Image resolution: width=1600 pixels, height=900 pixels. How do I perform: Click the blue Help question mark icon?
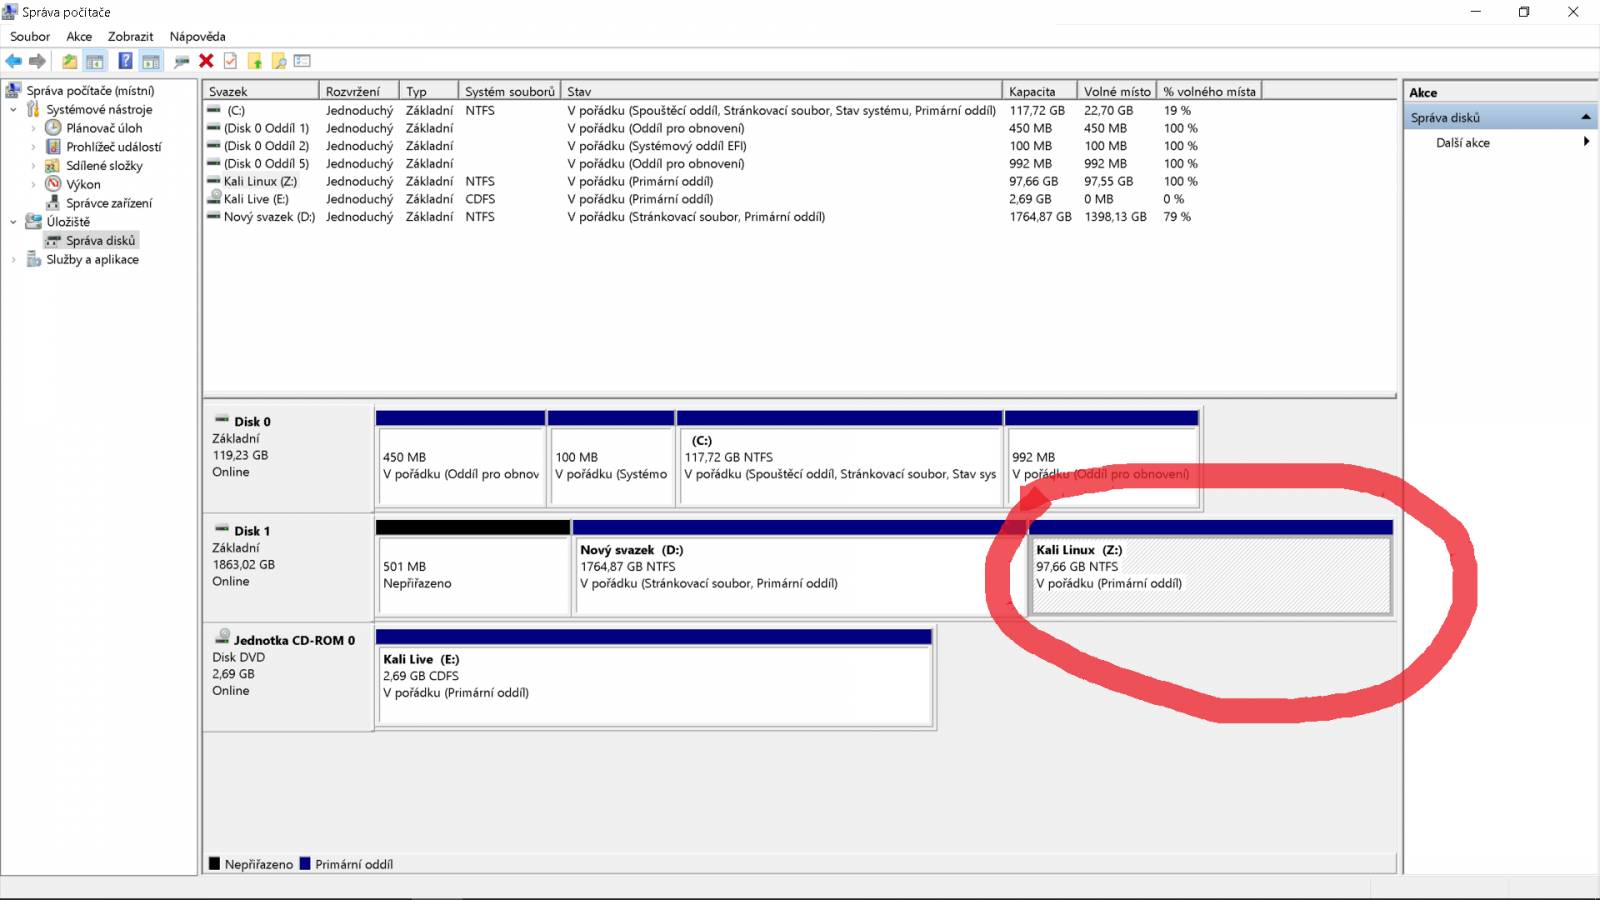[125, 61]
